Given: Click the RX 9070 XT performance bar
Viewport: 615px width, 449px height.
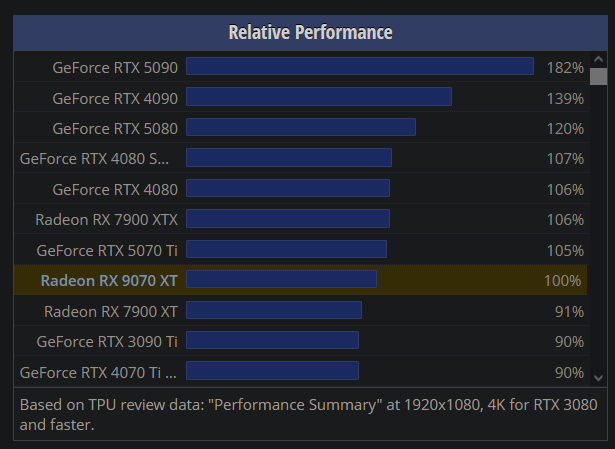Looking at the screenshot, I should pos(281,279).
